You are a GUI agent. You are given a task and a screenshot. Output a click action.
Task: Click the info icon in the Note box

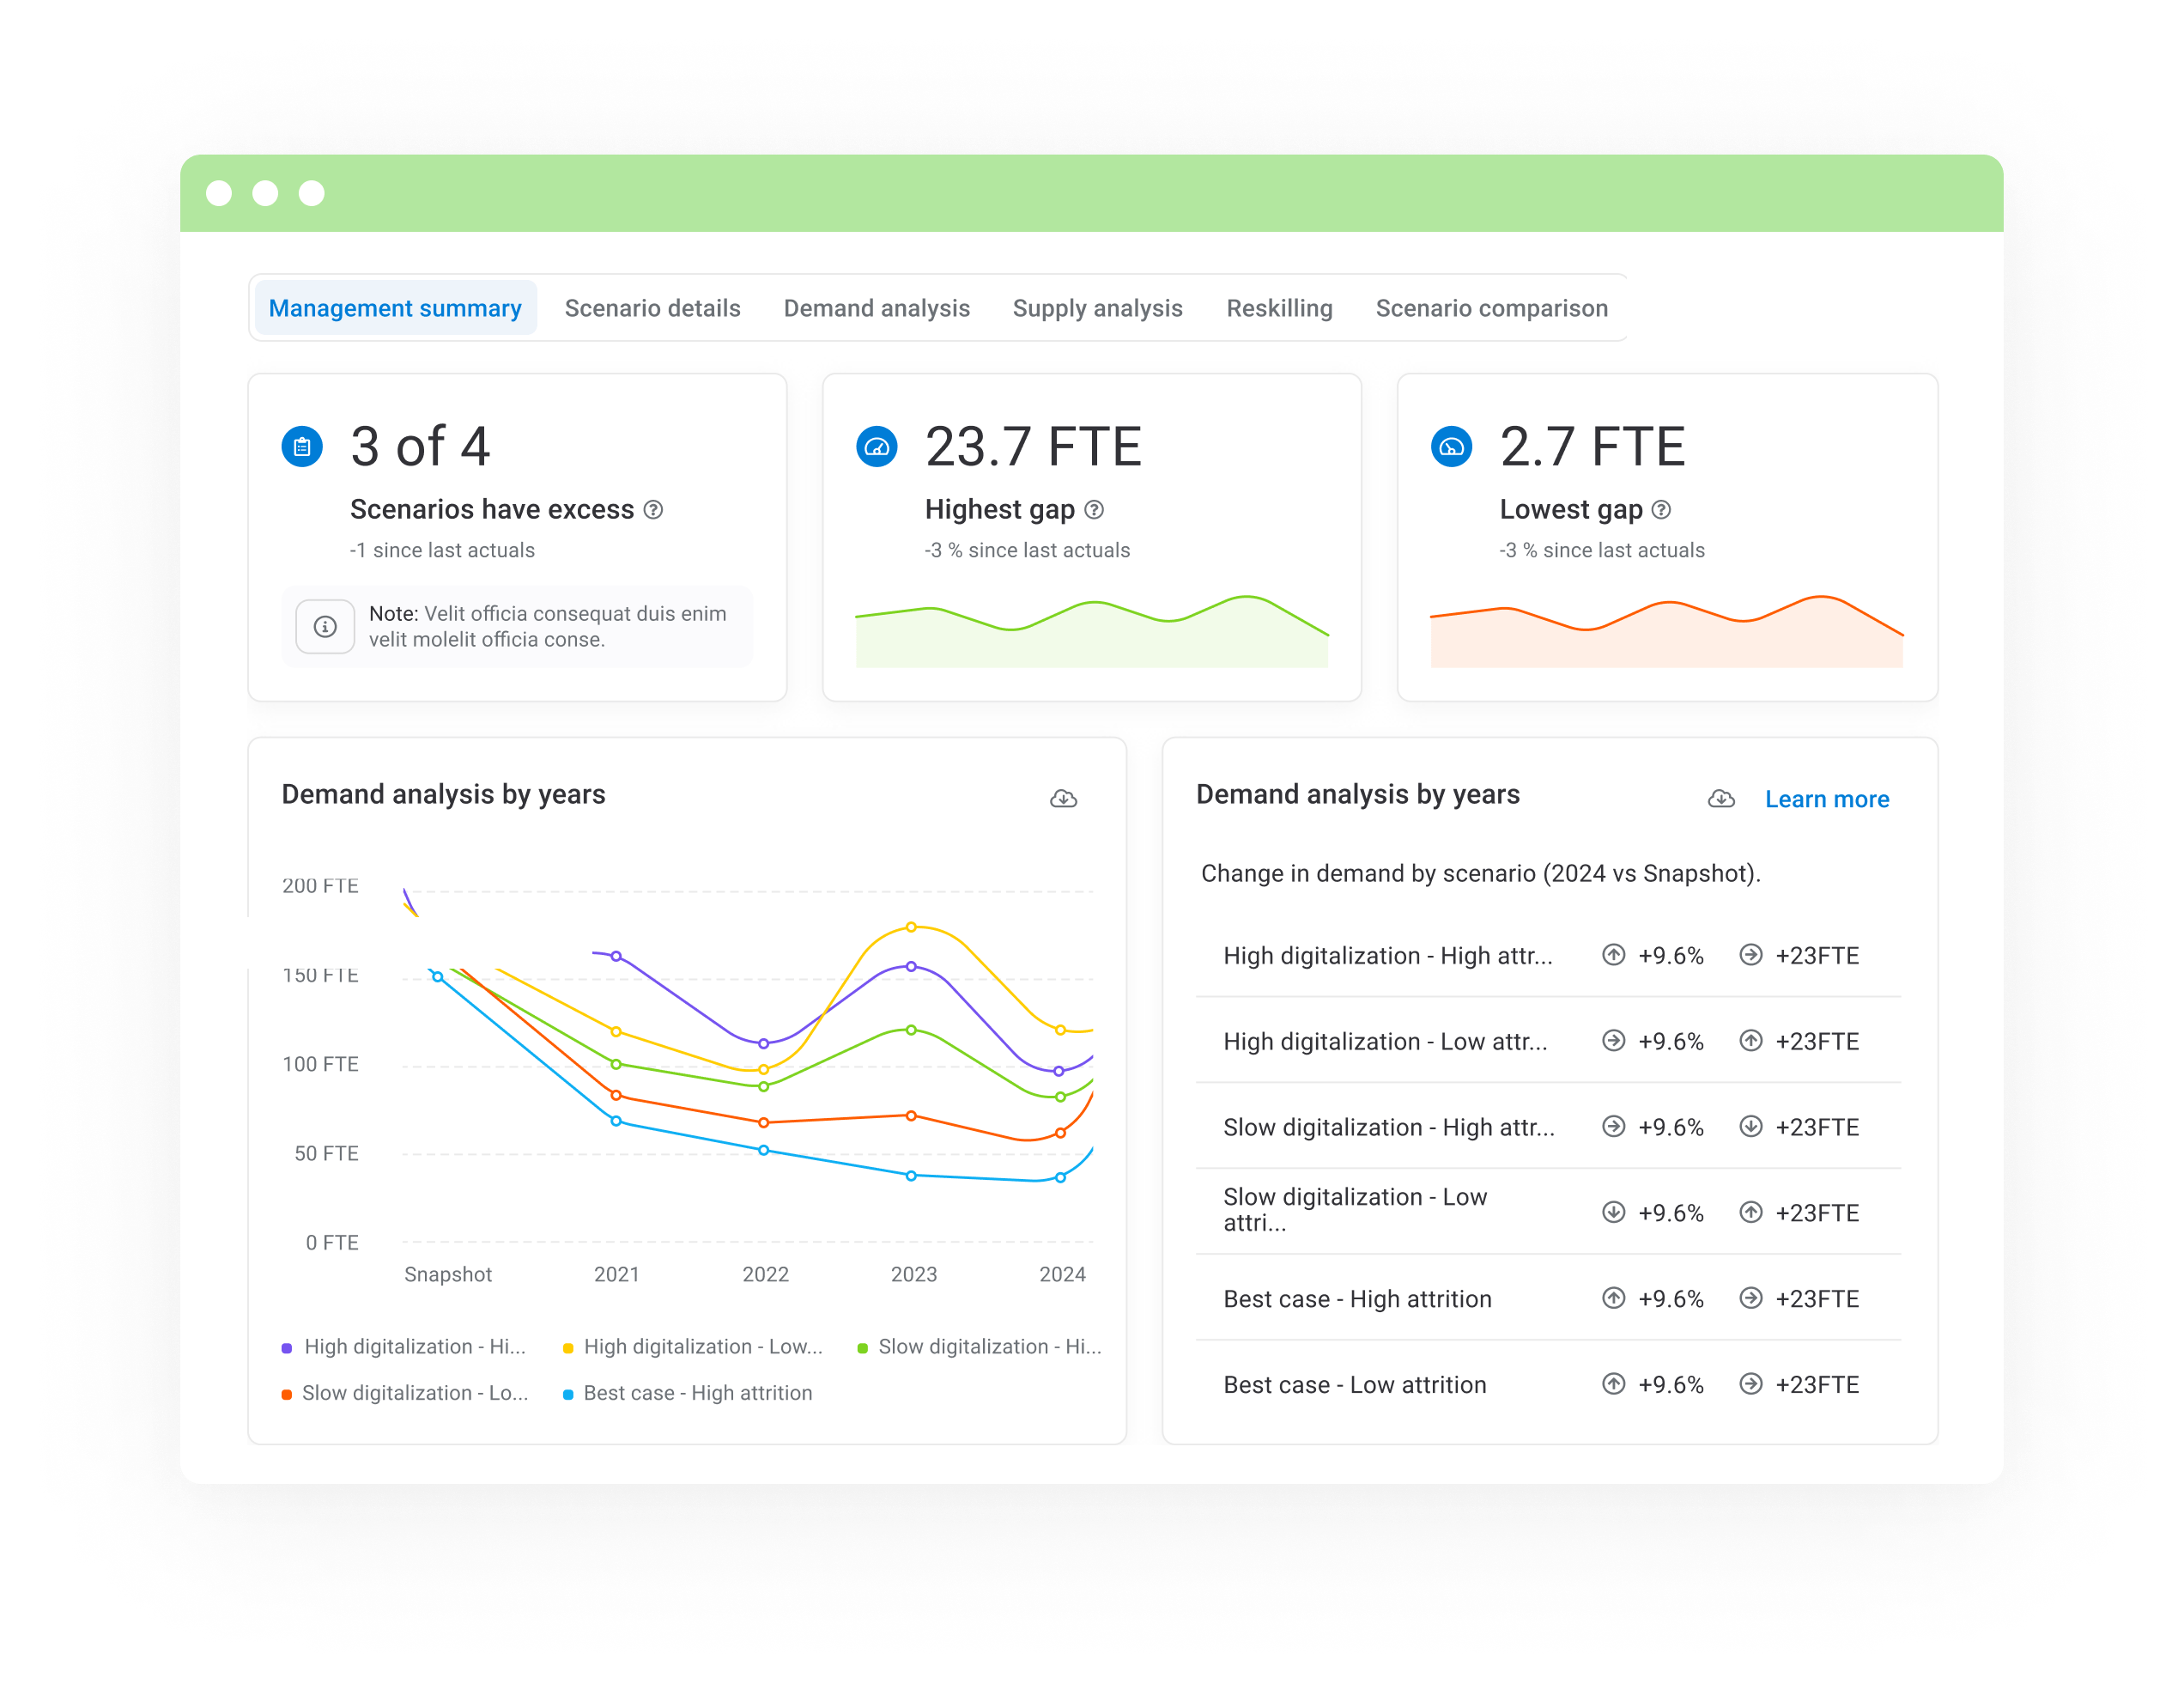(325, 626)
